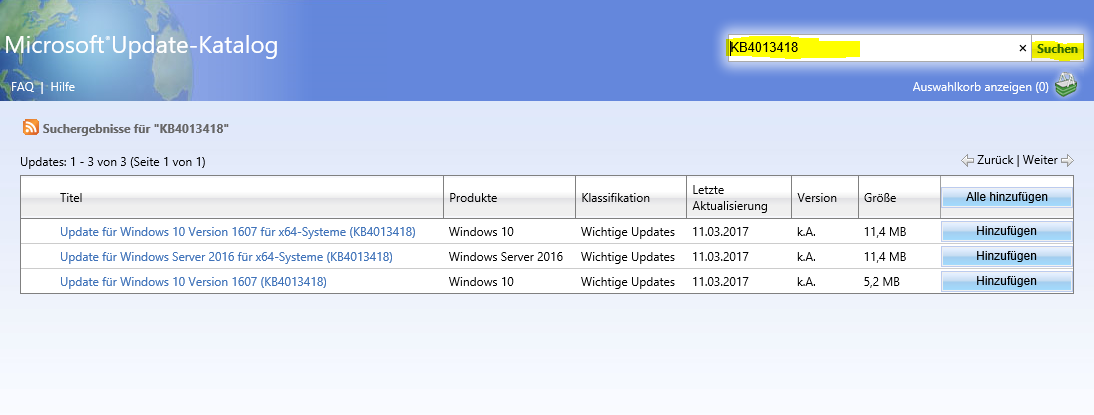Click Alle hinzufügen button
The width and height of the screenshot is (1094, 415).
[x=1006, y=197]
